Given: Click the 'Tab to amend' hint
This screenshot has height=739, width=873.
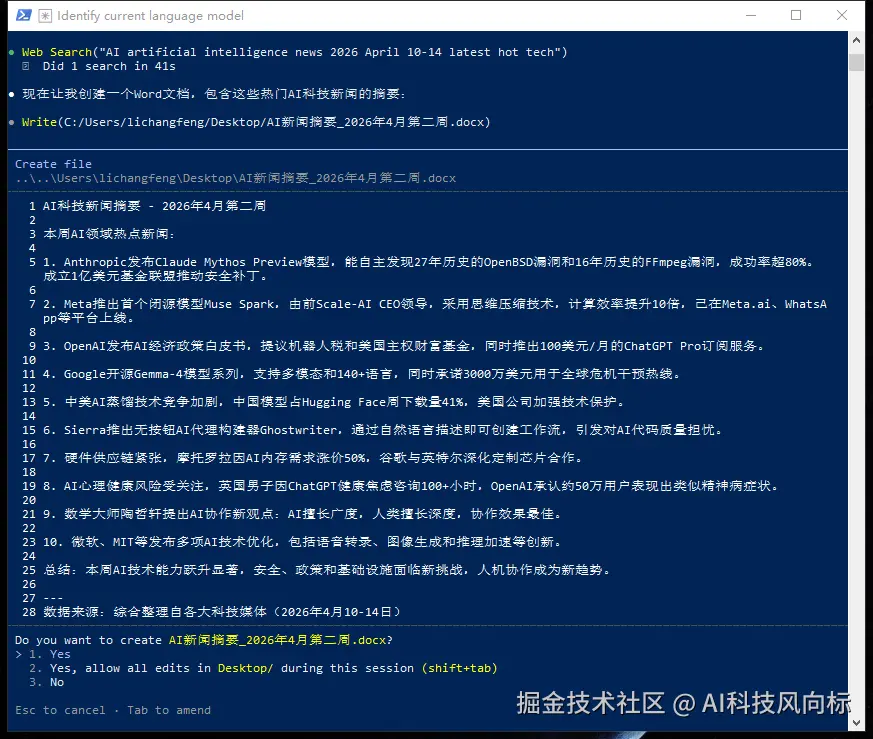Looking at the screenshot, I should click(x=165, y=710).
